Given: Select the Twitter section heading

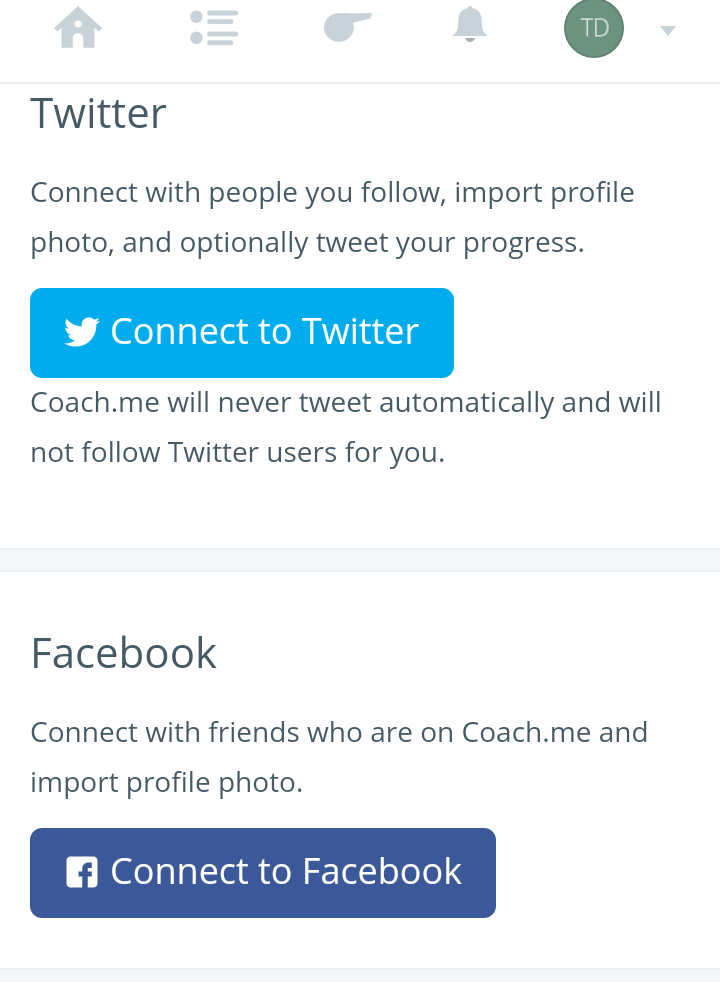Looking at the screenshot, I should click(98, 113).
